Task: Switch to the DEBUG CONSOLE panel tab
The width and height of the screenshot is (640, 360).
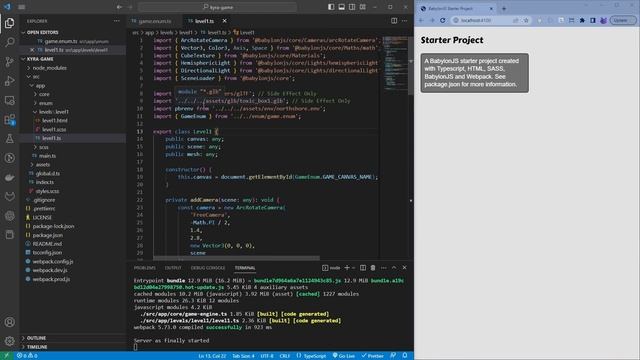Action: tap(208, 268)
